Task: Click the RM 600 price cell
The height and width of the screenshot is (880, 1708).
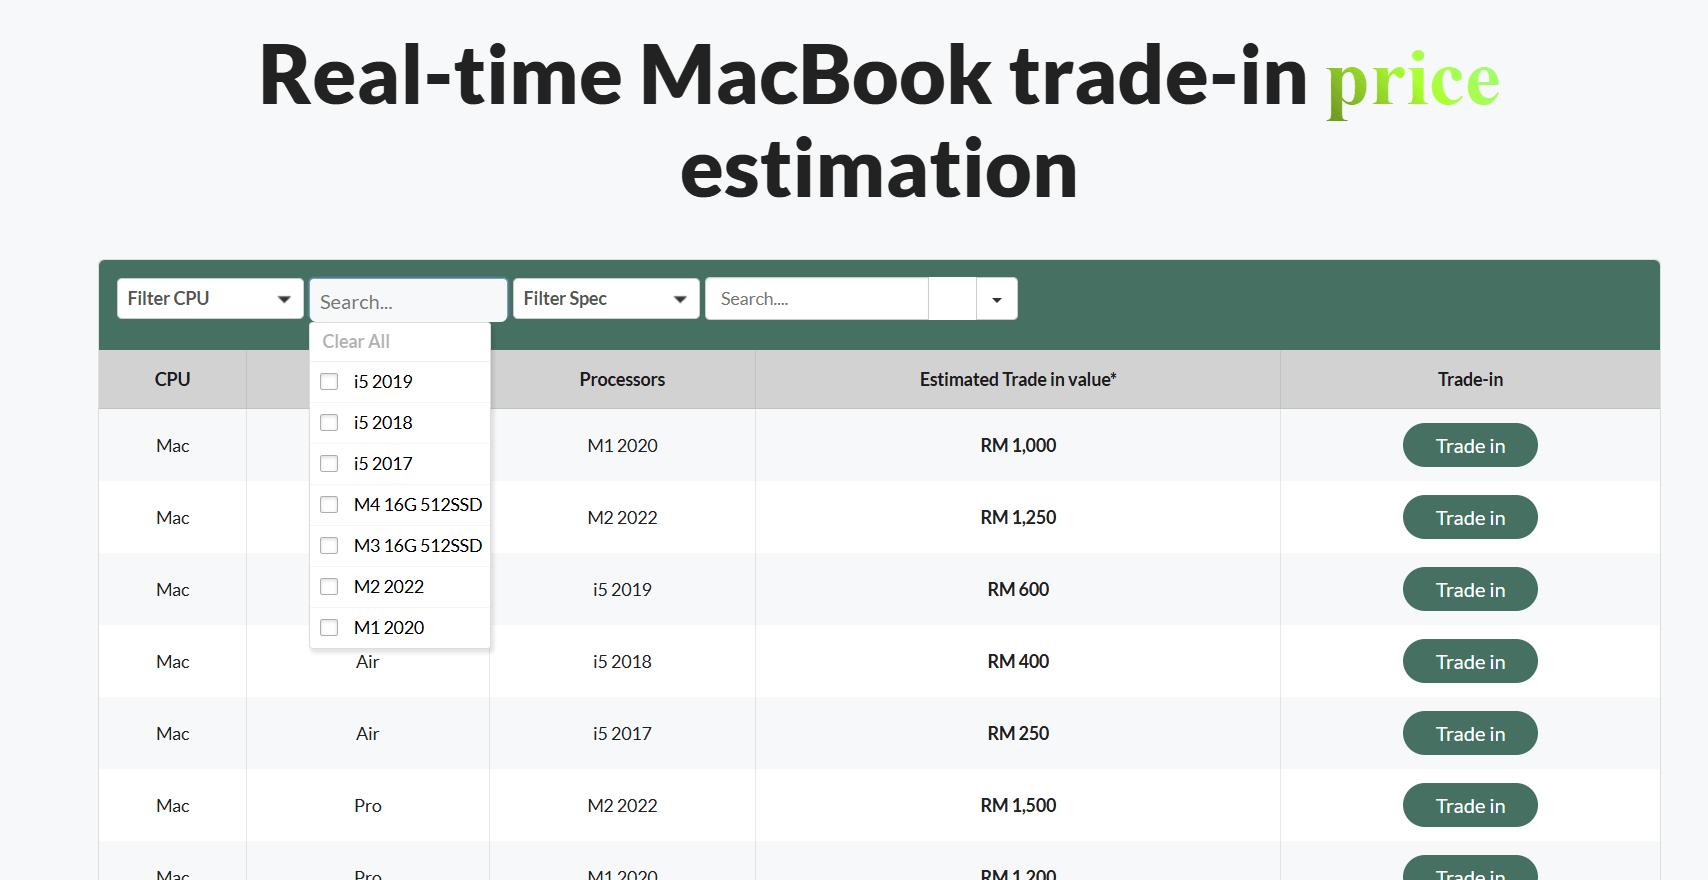Action: (1018, 590)
